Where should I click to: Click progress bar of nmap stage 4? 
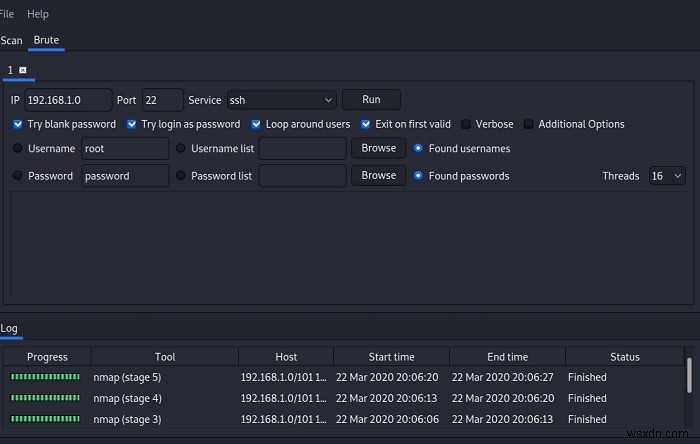point(45,398)
